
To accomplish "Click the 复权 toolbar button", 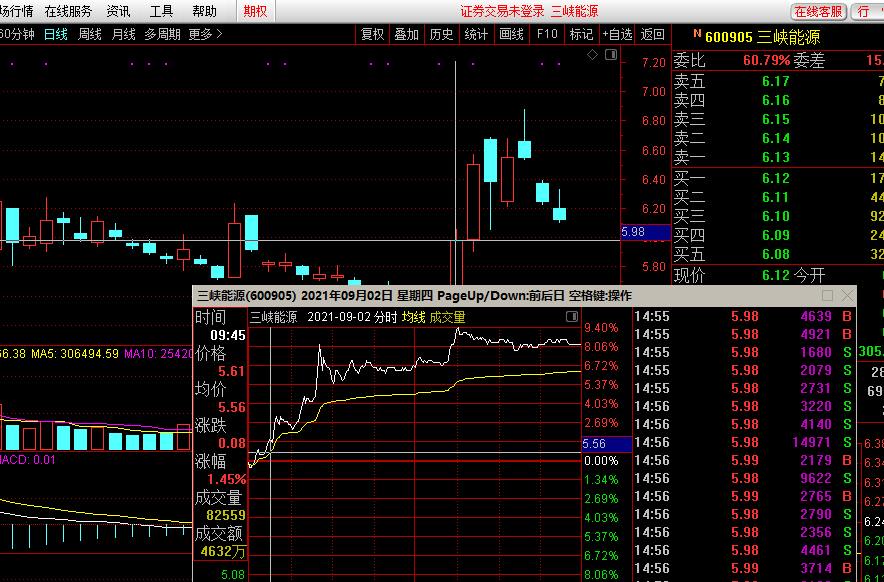I will click(x=373, y=34).
